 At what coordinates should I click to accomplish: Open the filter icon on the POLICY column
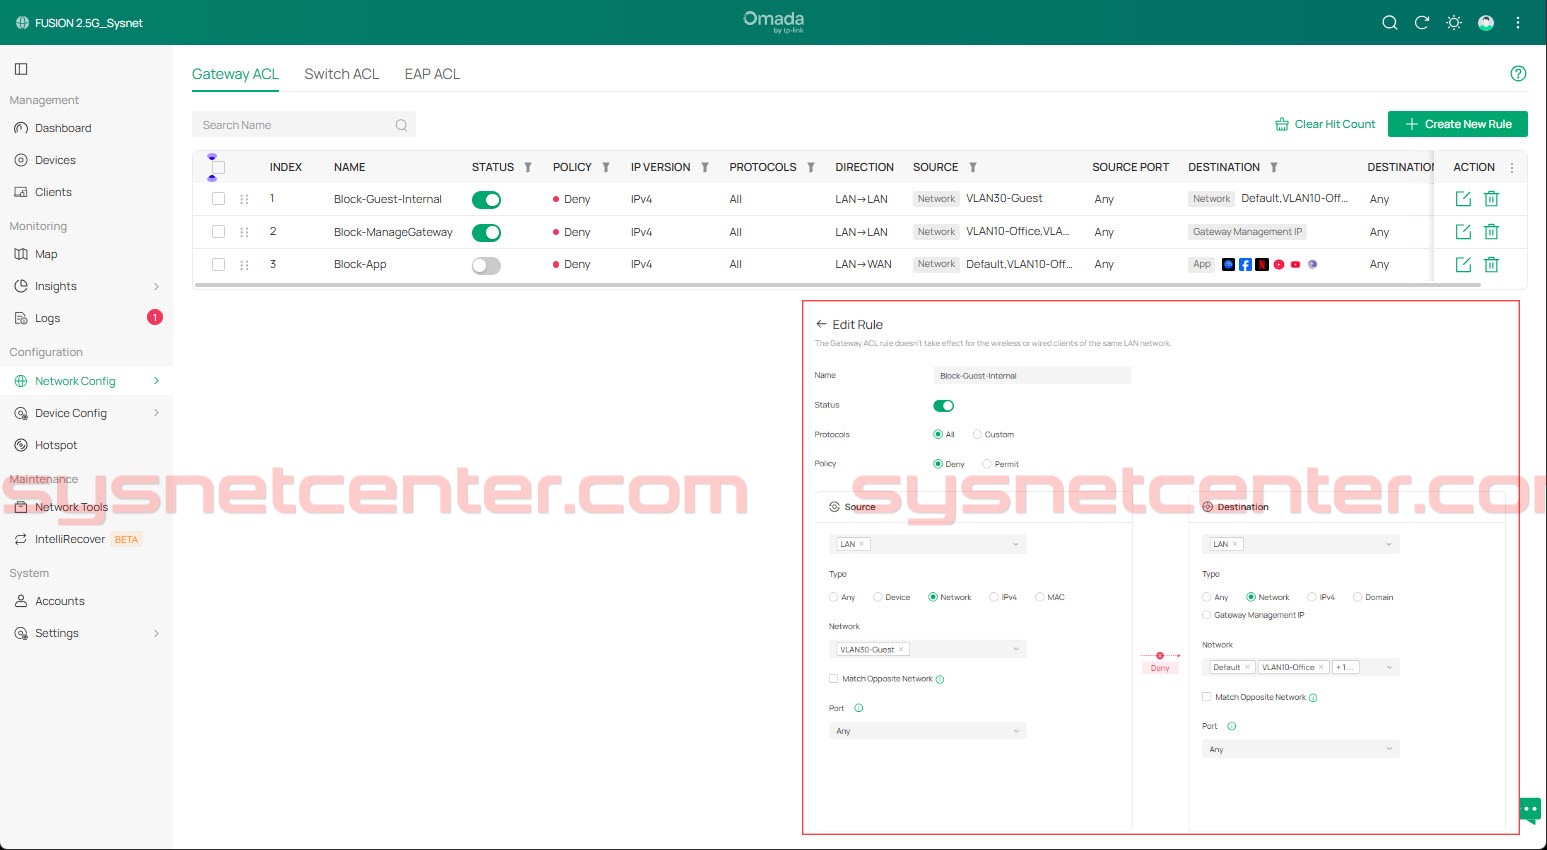[x=606, y=167]
